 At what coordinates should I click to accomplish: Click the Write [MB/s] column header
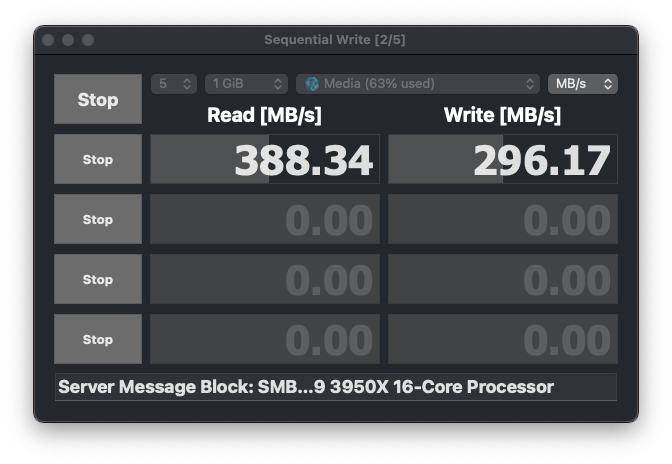point(502,115)
